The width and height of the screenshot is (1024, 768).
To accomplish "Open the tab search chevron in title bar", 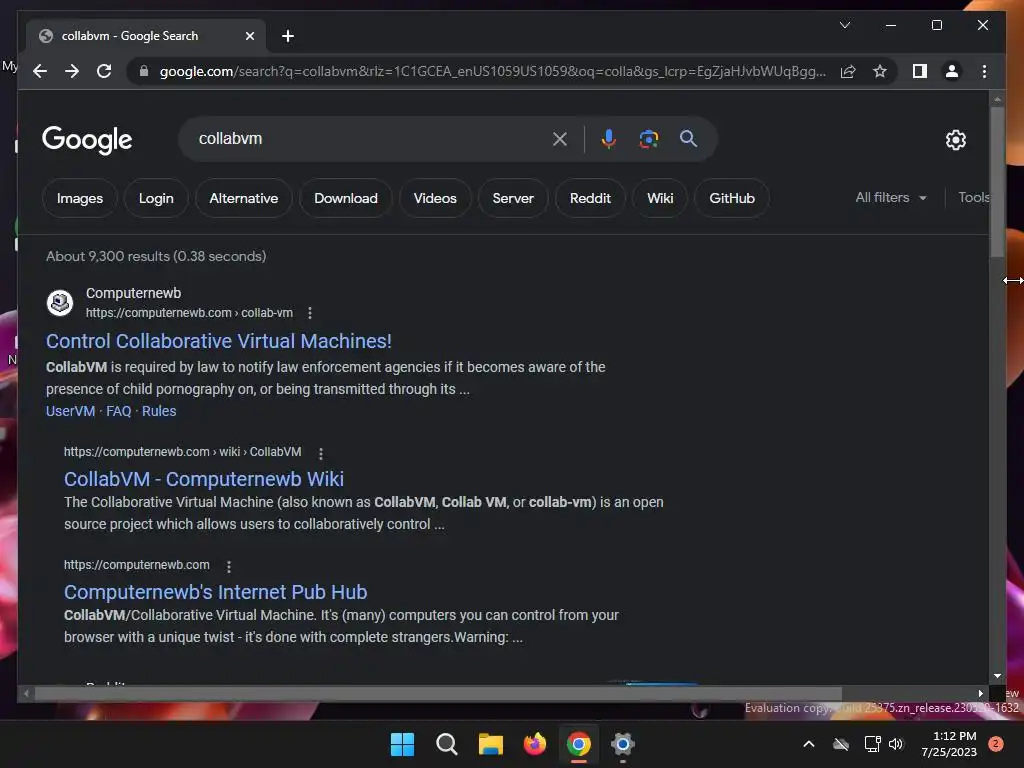I will click(x=844, y=25).
